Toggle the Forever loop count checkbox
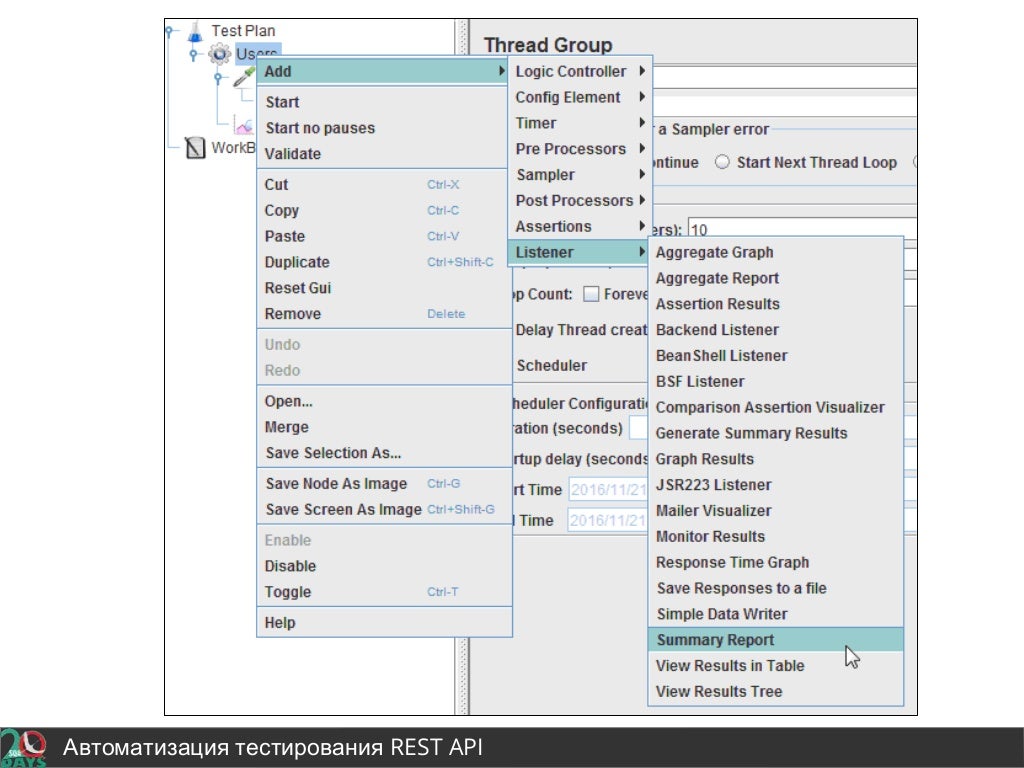Viewport: 1024px width, 768px height. [591, 294]
